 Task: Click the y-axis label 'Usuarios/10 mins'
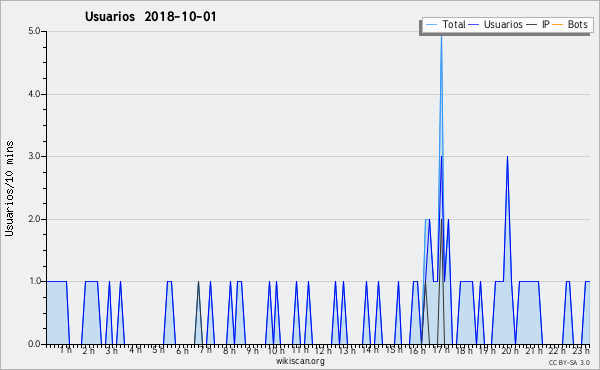point(9,188)
